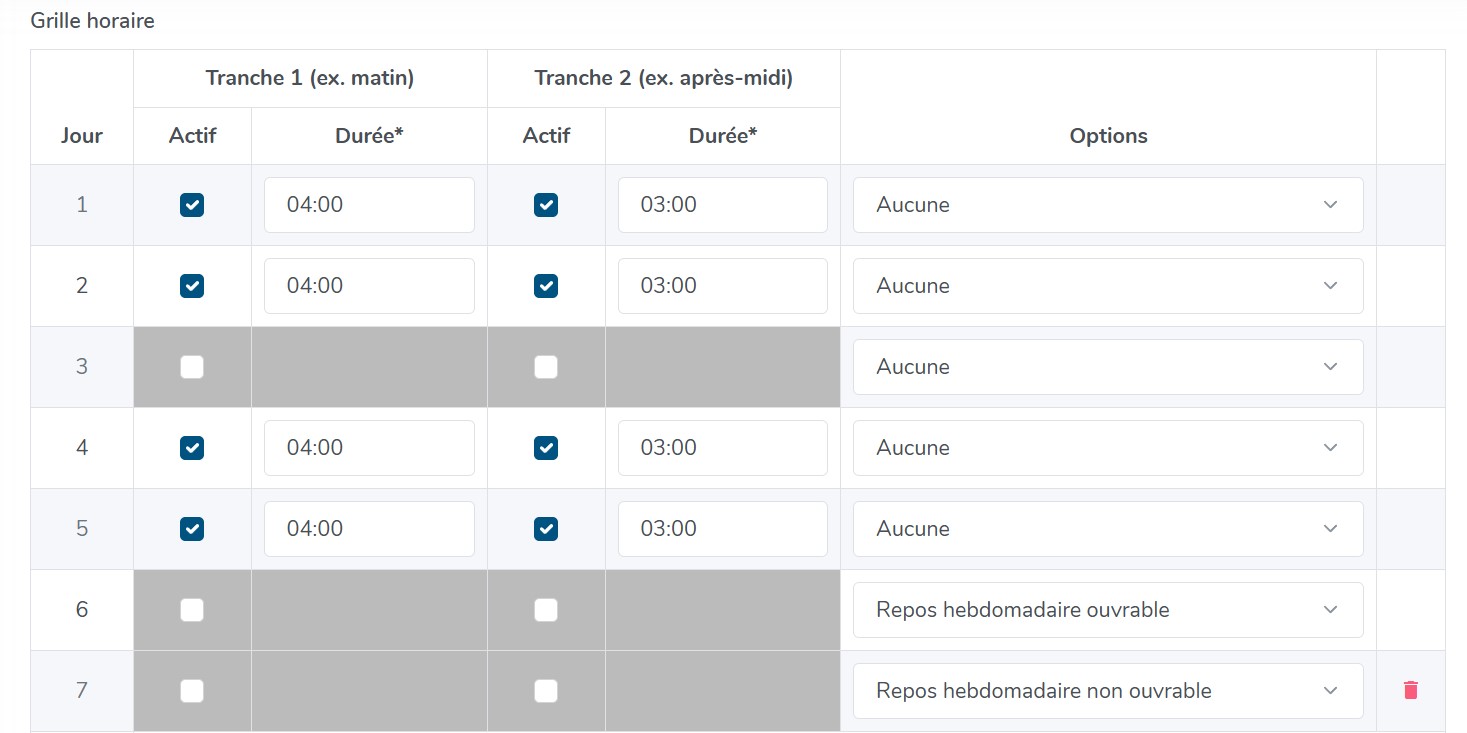Viewport: 1467px width, 733px height.
Task: Uncheck Tranche 2 Actif for day 5
Action: click(x=546, y=529)
